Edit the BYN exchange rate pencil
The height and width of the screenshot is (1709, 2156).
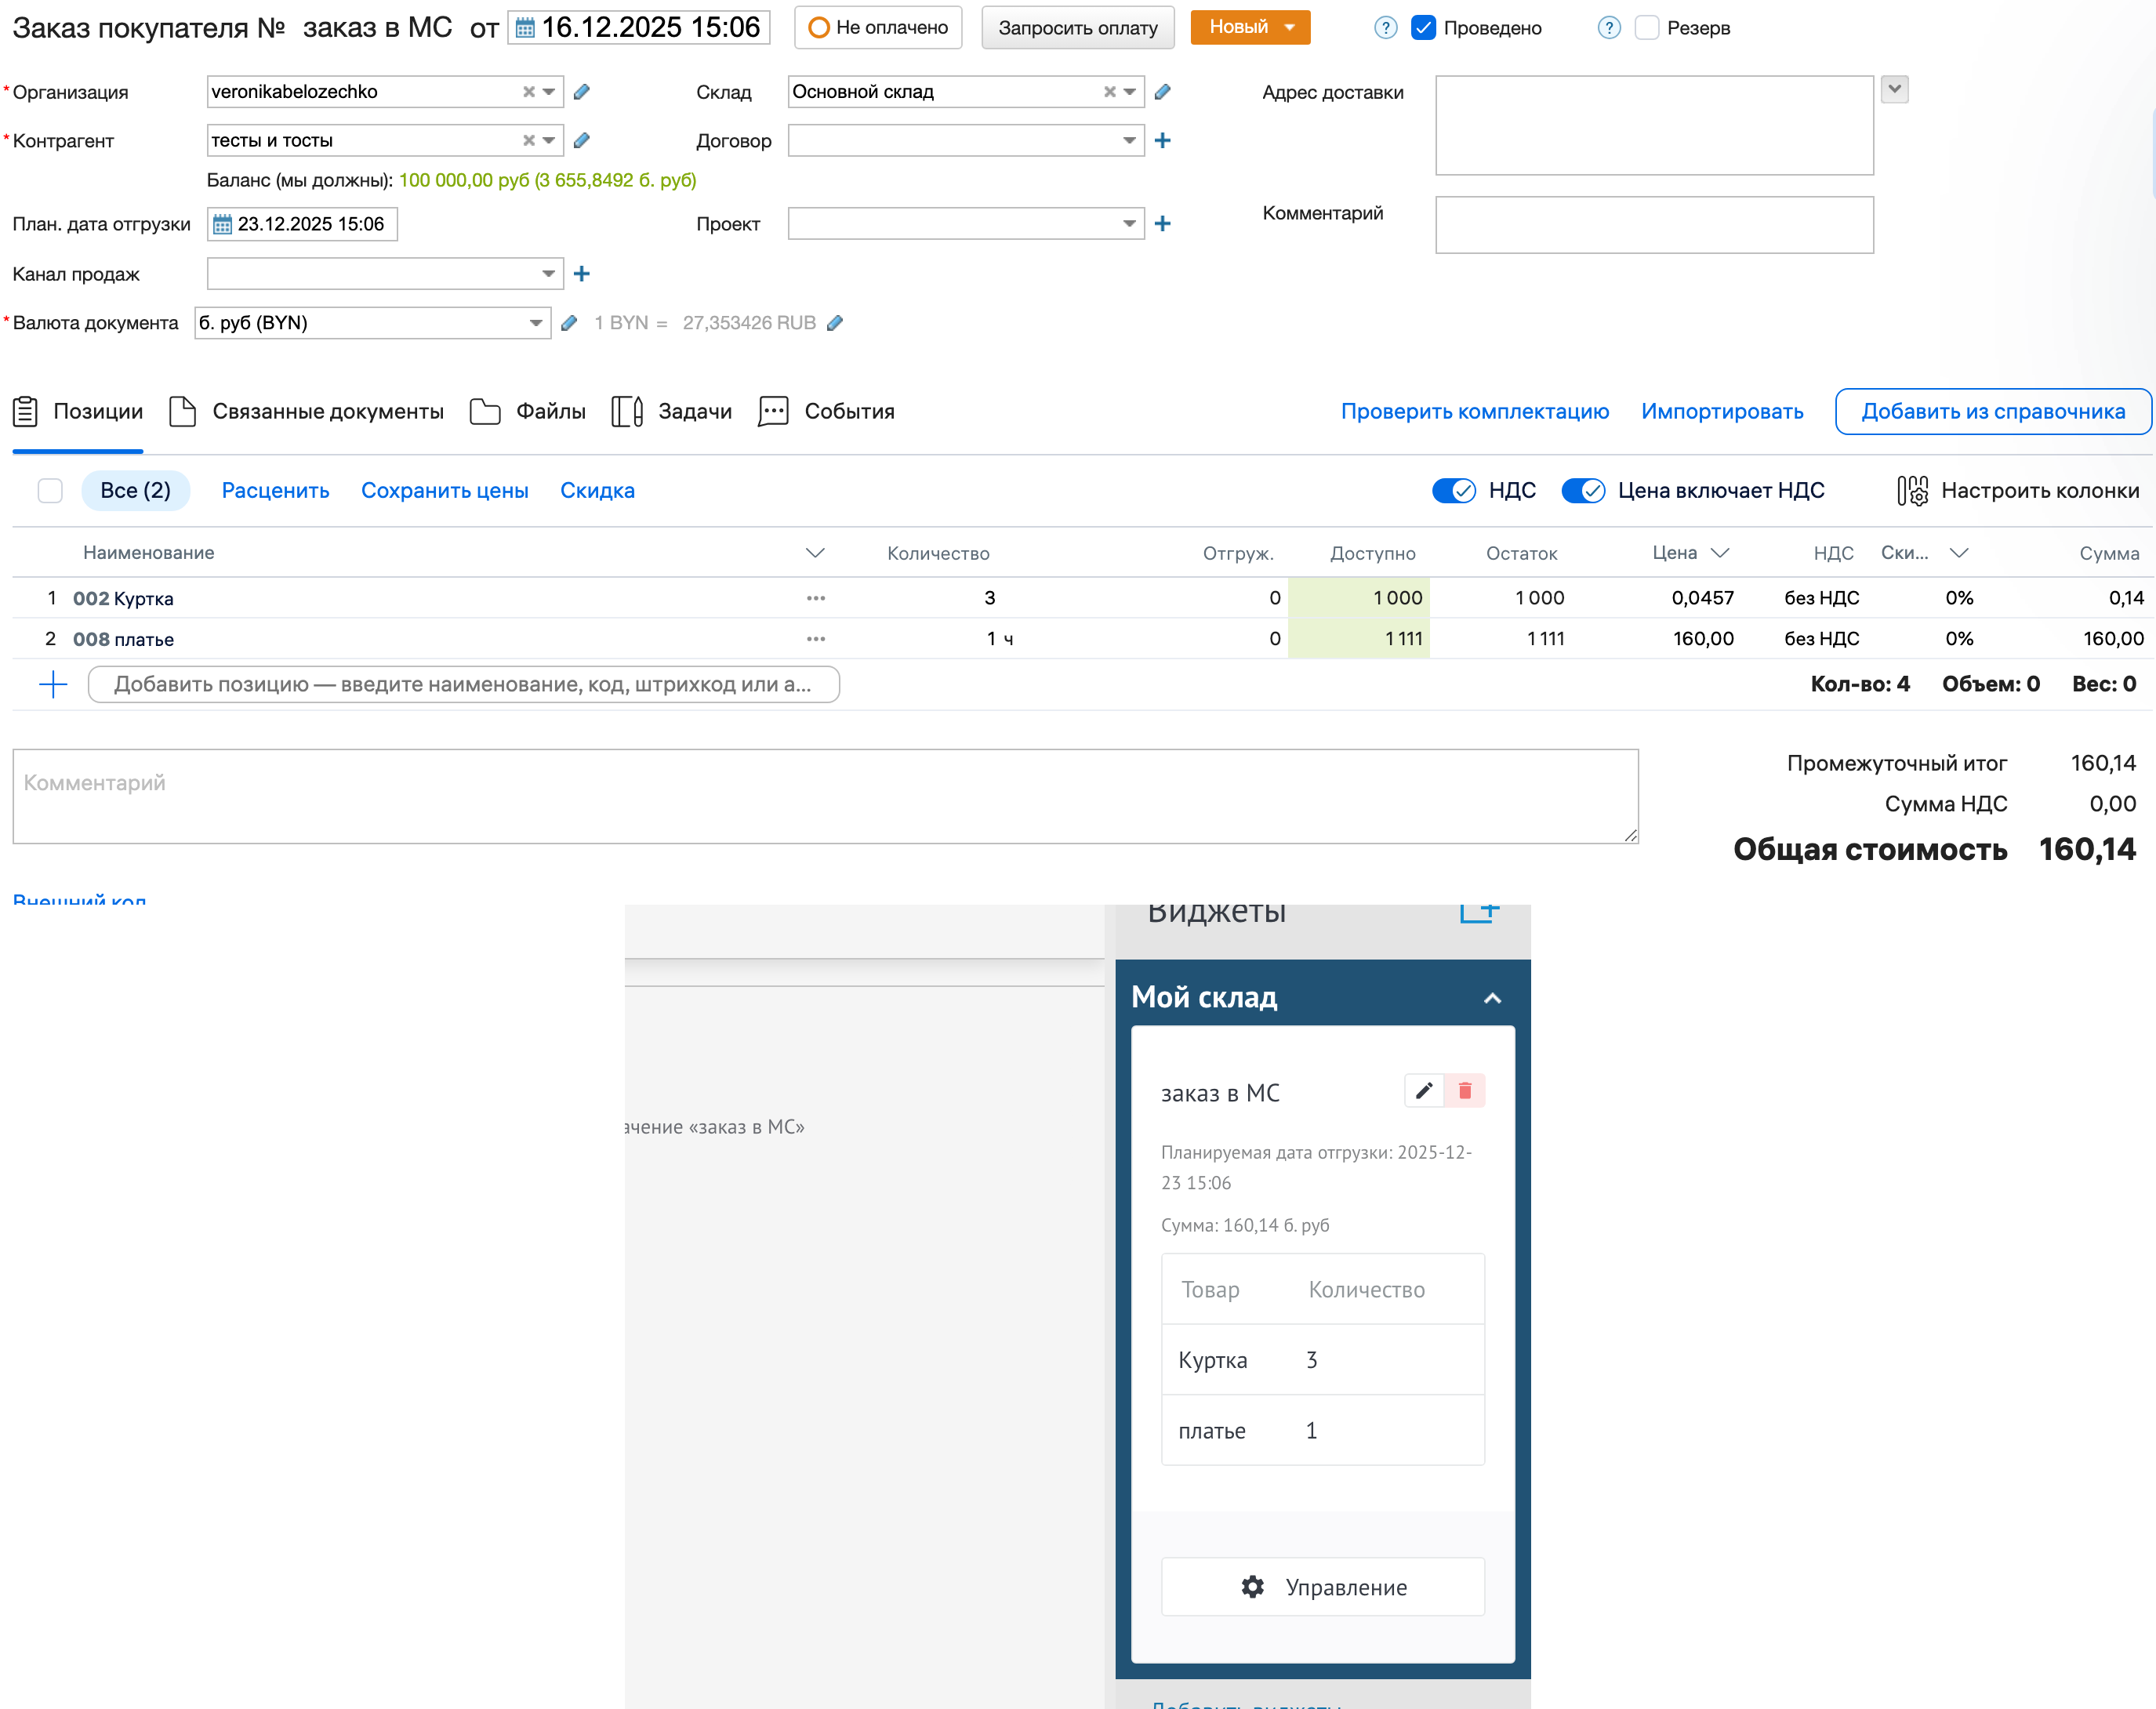pos(835,323)
